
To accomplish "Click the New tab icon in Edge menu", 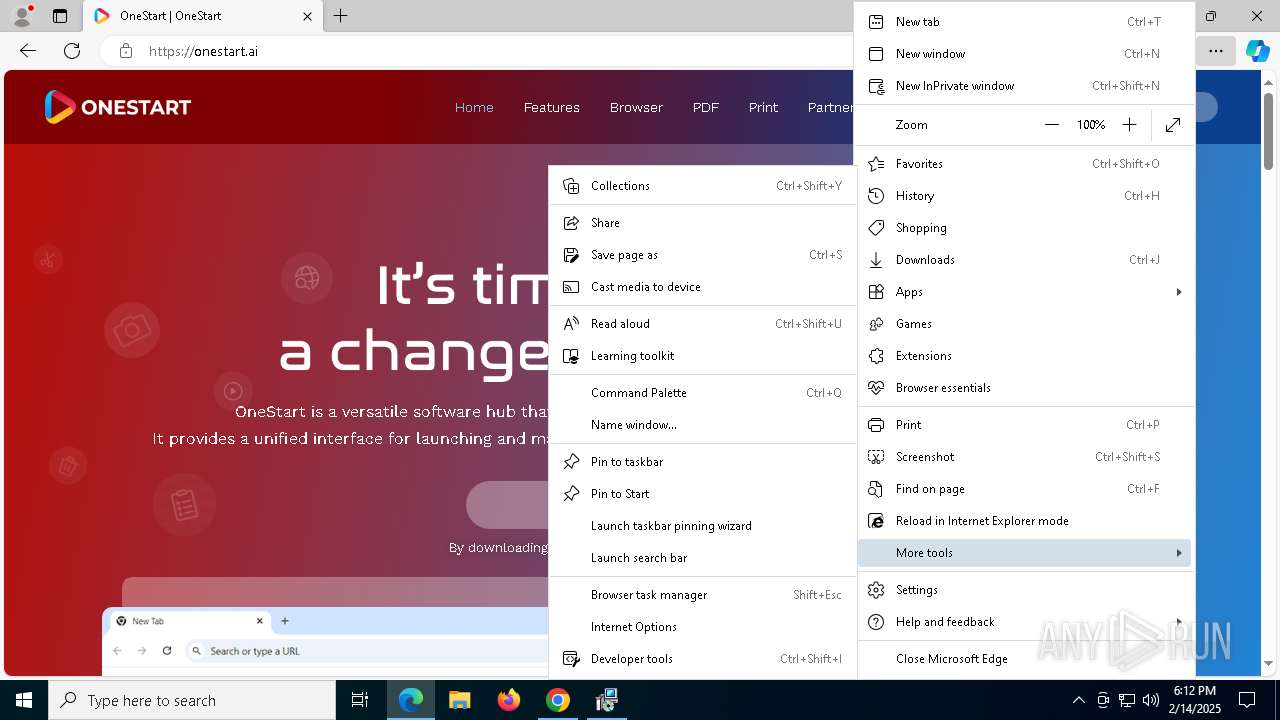I will [x=876, y=22].
